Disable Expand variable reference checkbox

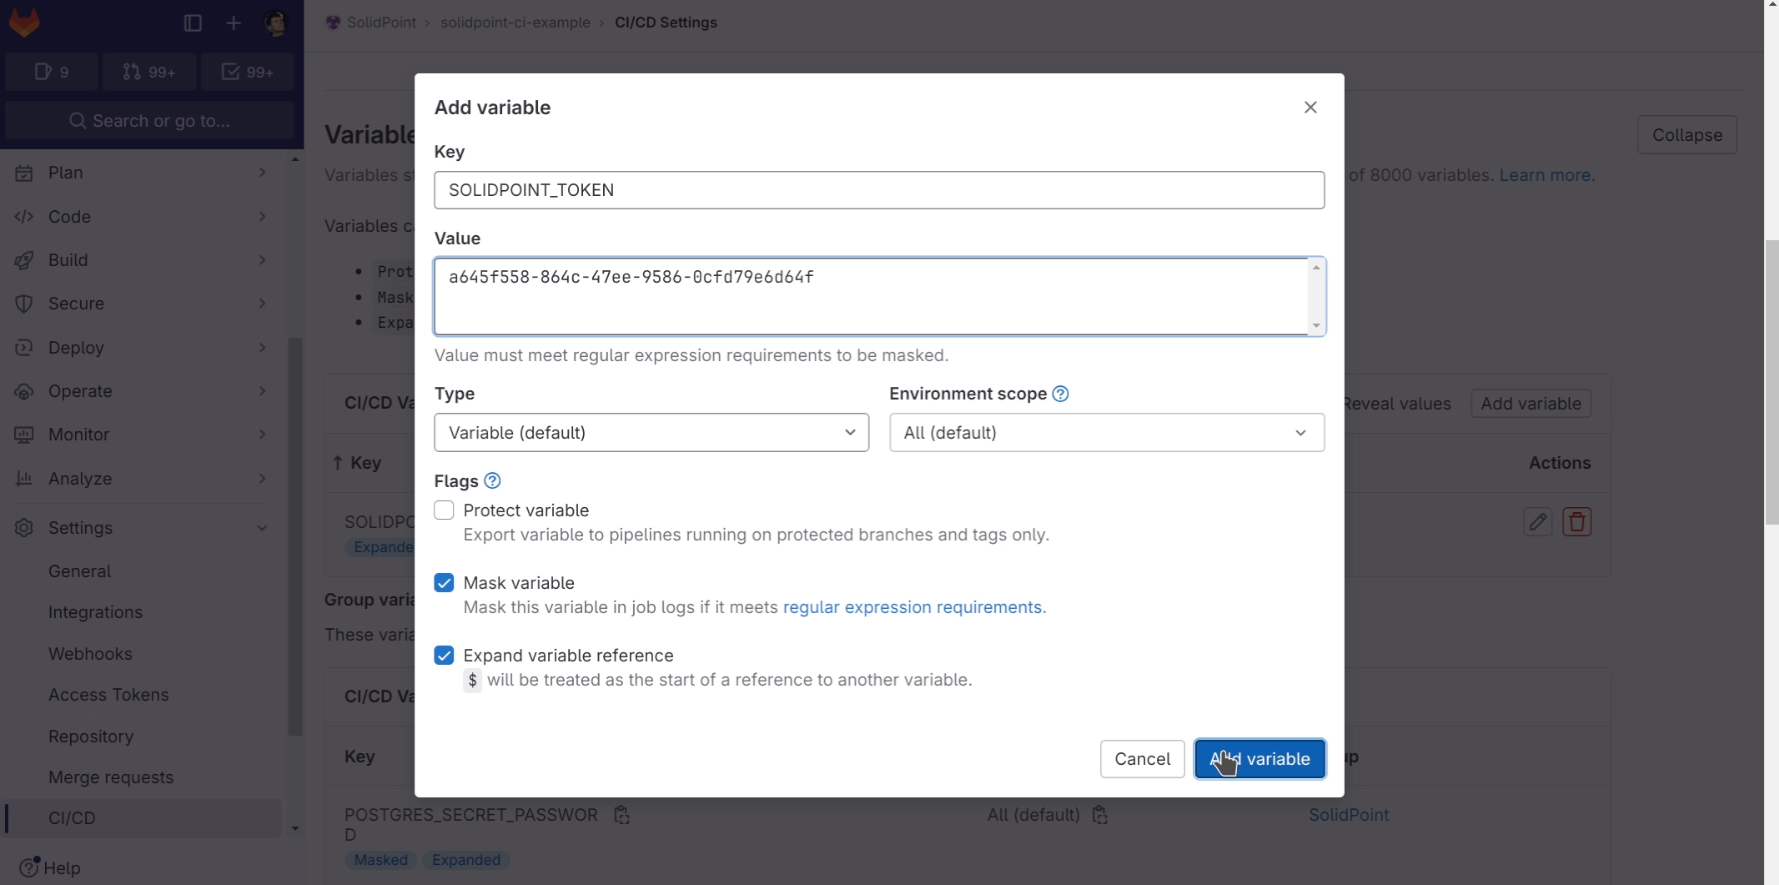(444, 656)
